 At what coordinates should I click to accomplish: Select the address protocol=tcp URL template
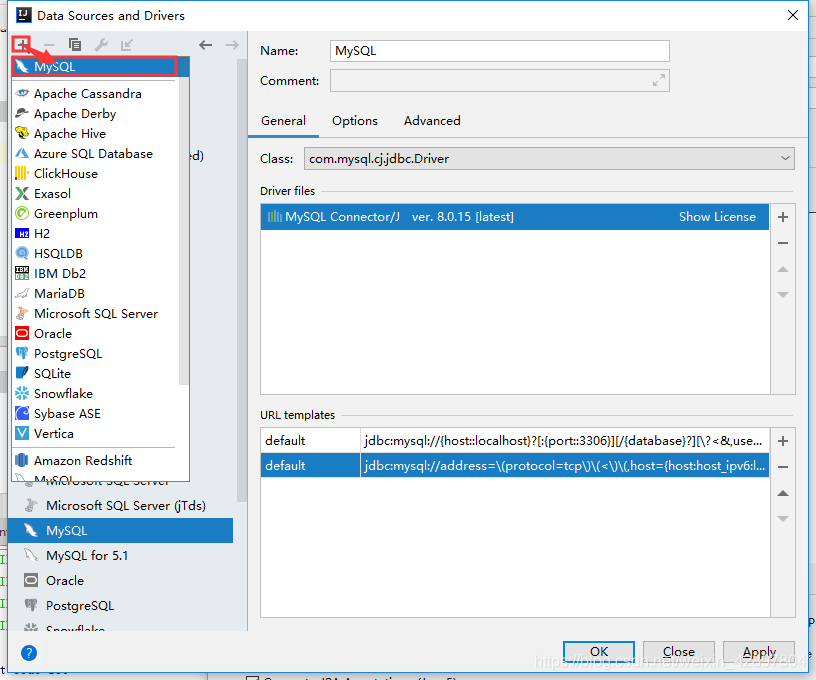[x=514, y=465]
